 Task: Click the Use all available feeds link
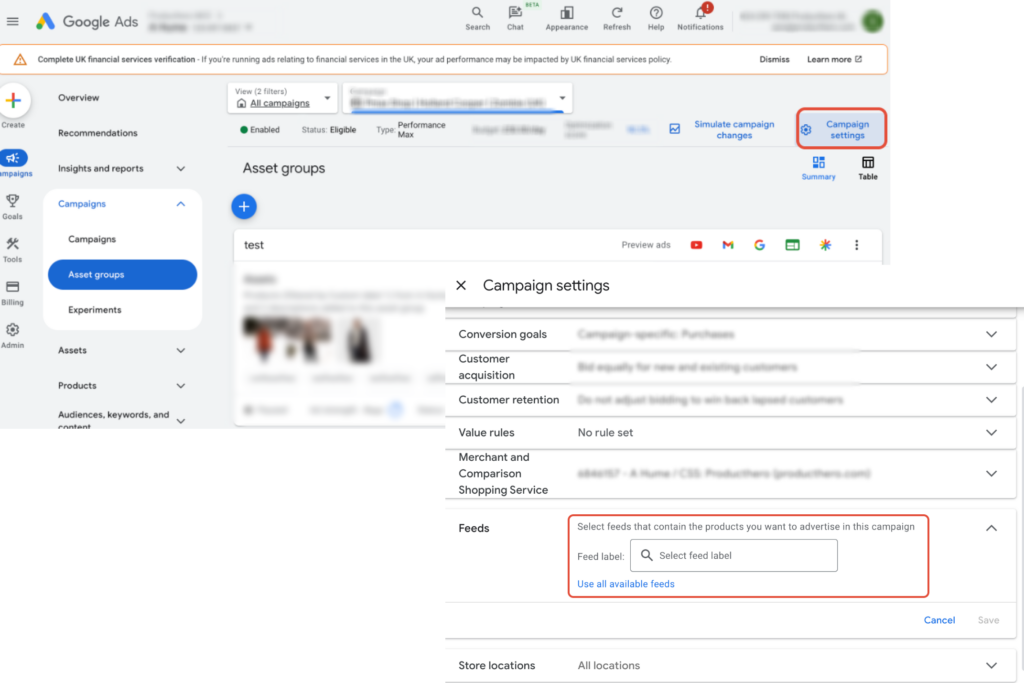coord(625,583)
